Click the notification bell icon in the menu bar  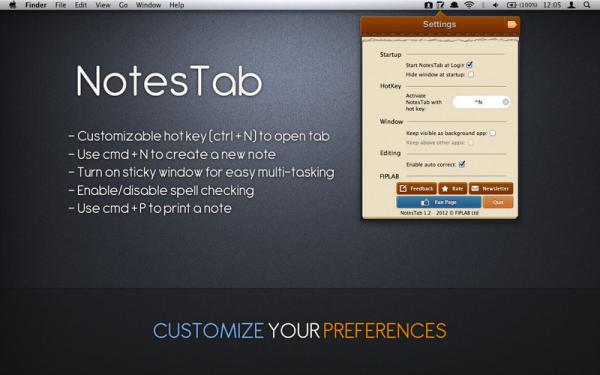[x=455, y=5]
